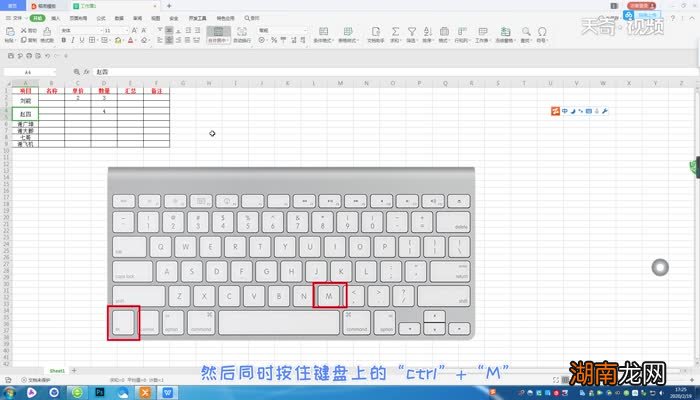Image resolution: width=700 pixels, height=400 pixels.
Task: Select the Format Painter (格式刷) brush
Action: pyautogui.click(x=47, y=31)
